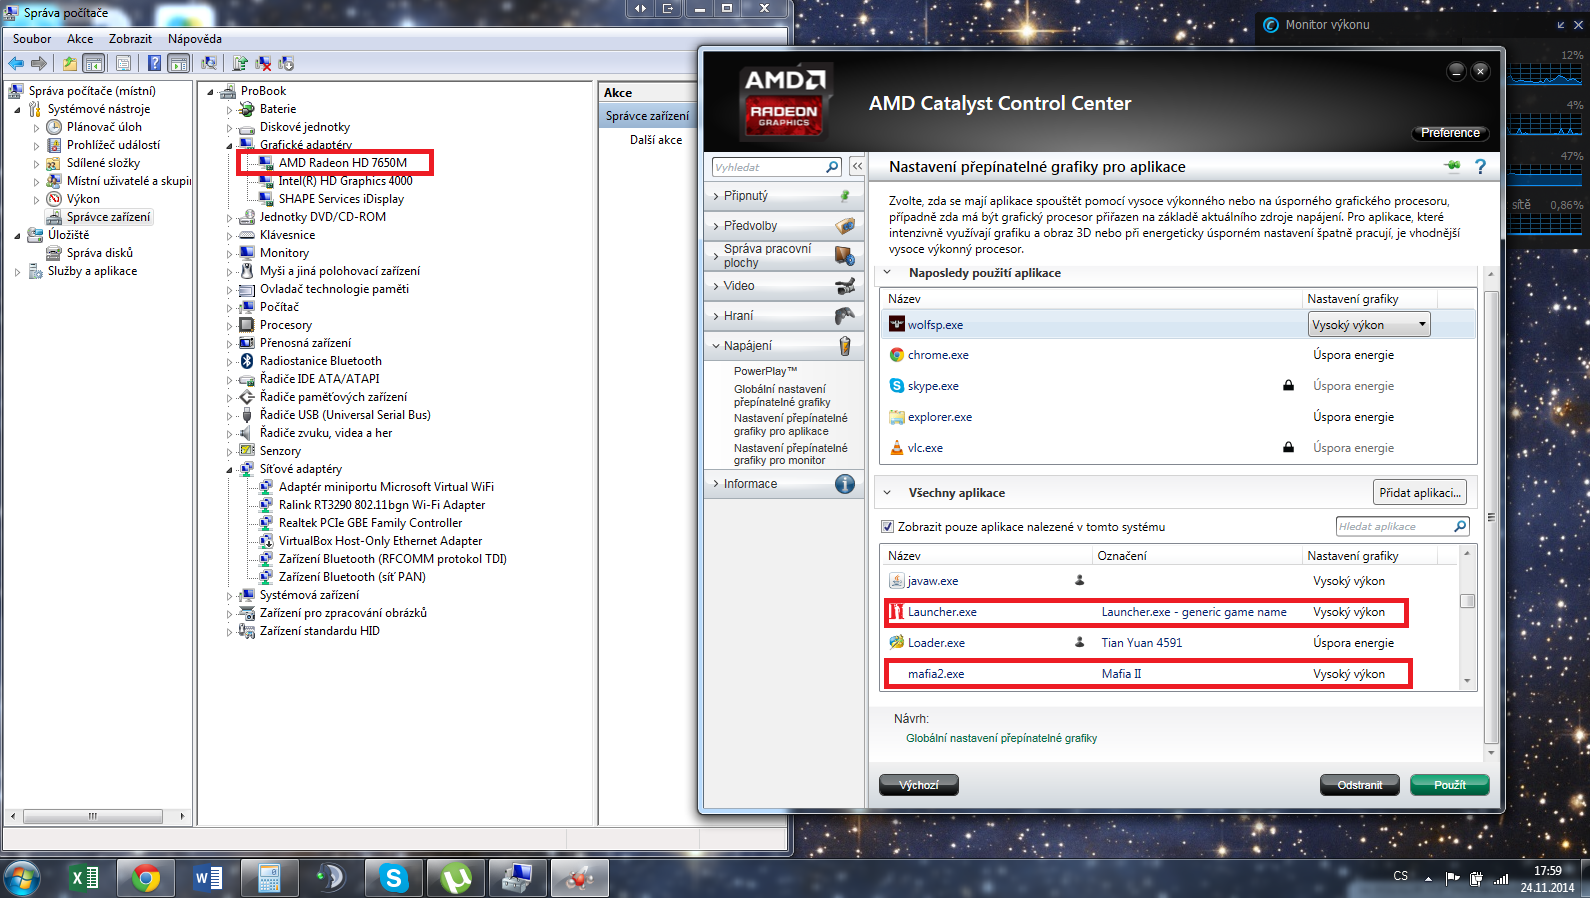This screenshot has height=898, width=1590.
Task: Click the pin icon in the Připnutý row
Action: tap(845, 196)
